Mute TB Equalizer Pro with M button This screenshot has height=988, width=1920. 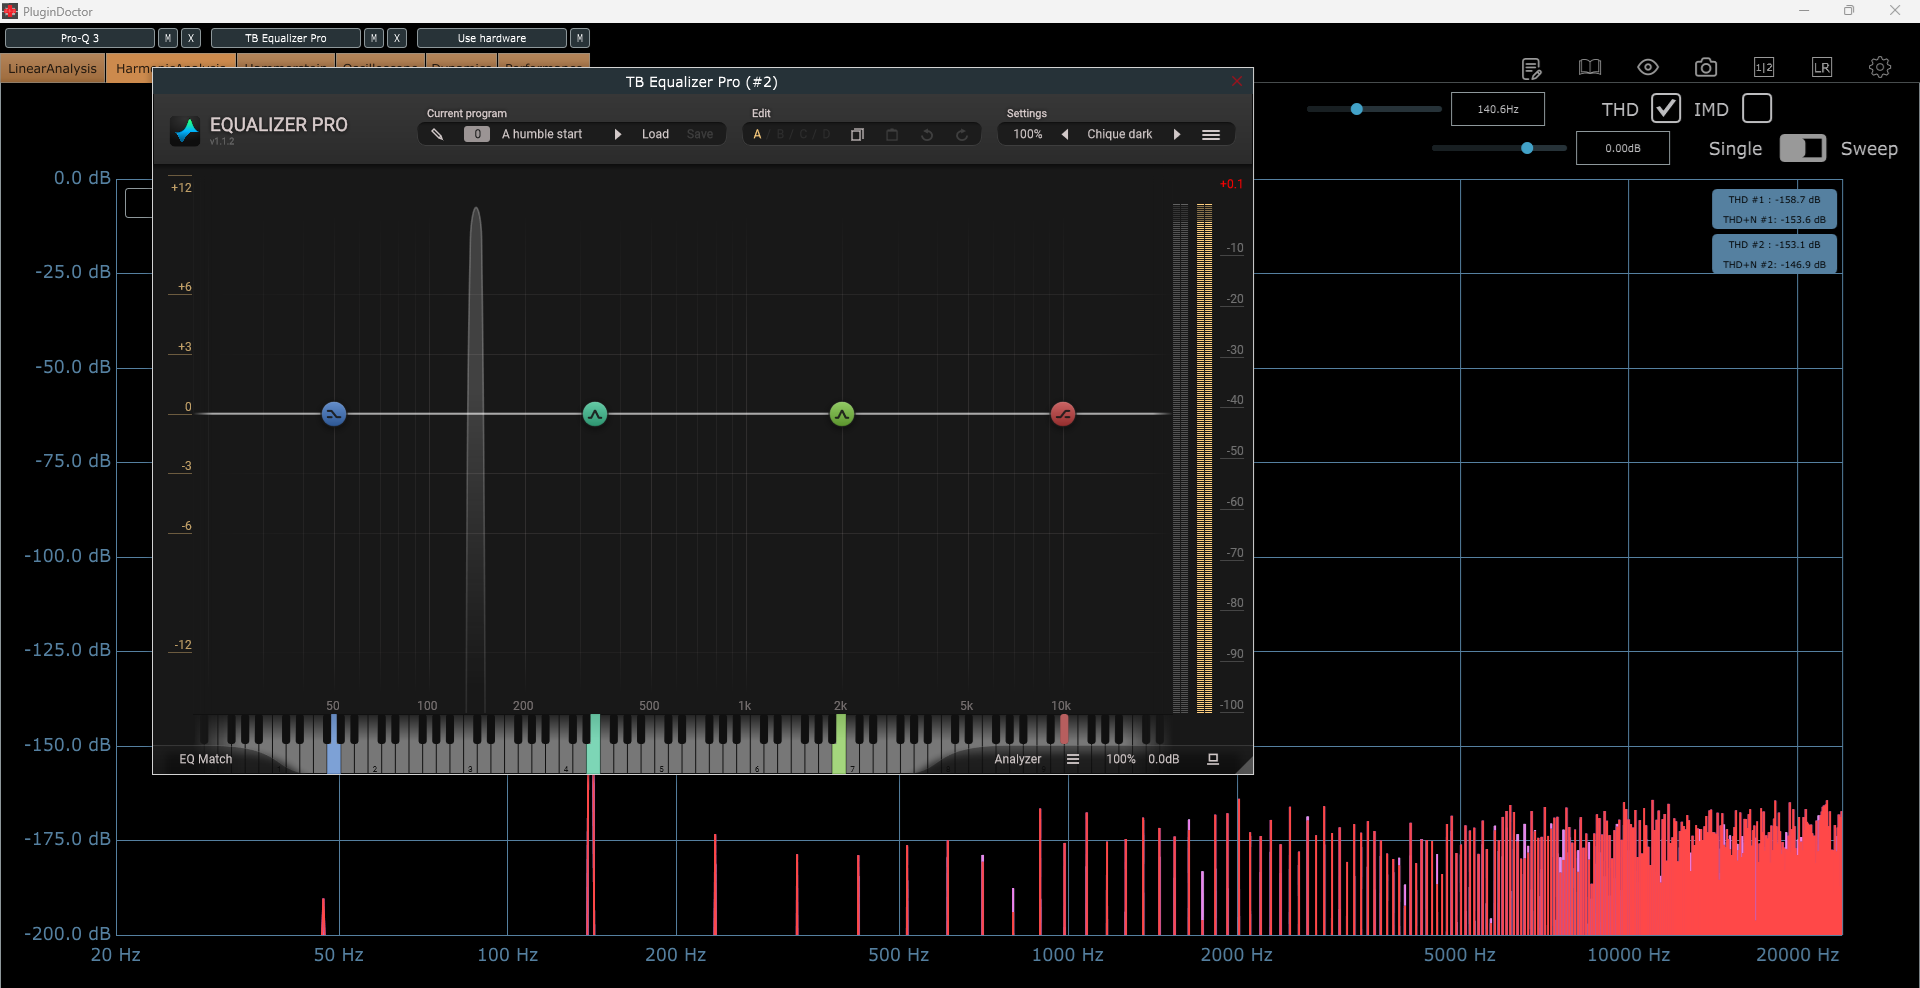point(374,38)
